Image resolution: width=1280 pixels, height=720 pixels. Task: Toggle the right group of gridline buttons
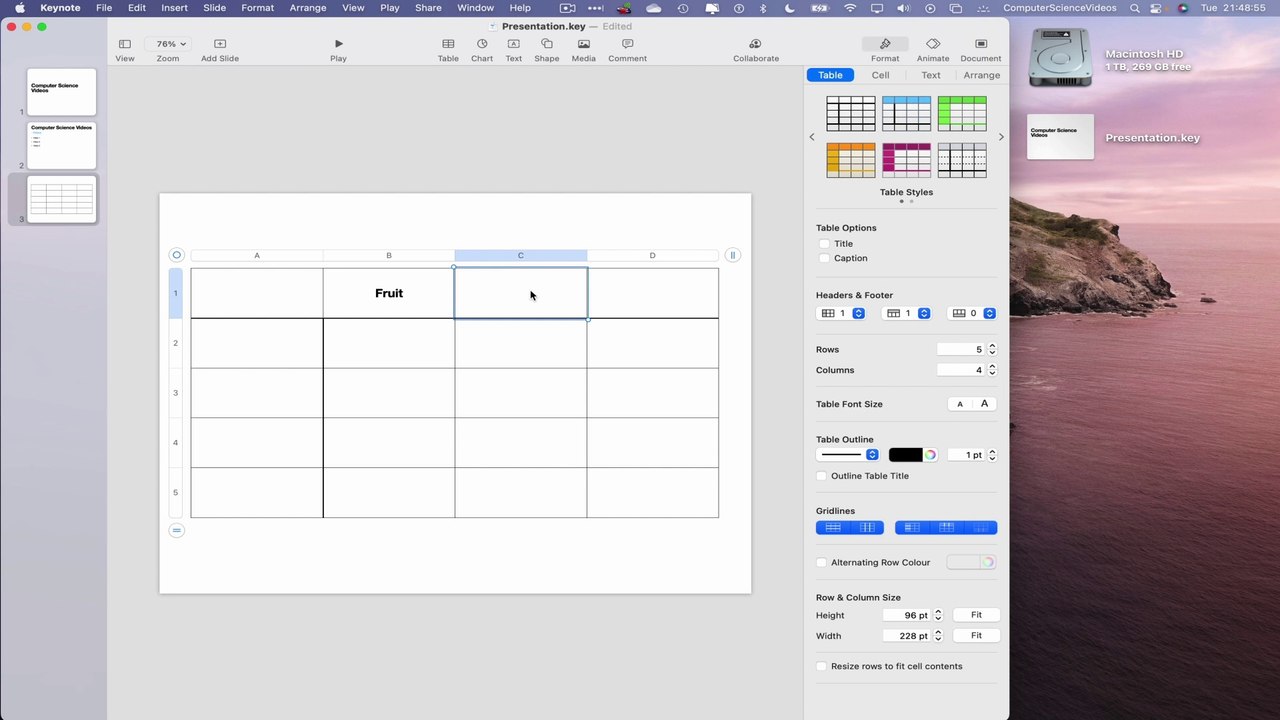pyautogui.click(x=946, y=528)
